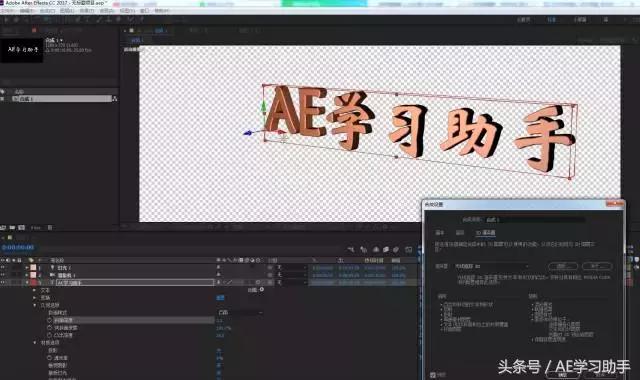The width and height of the screenshot is (640, 380).
Task: Select the 3D 渲染器 tab in dialog
Action: [485, 233]
